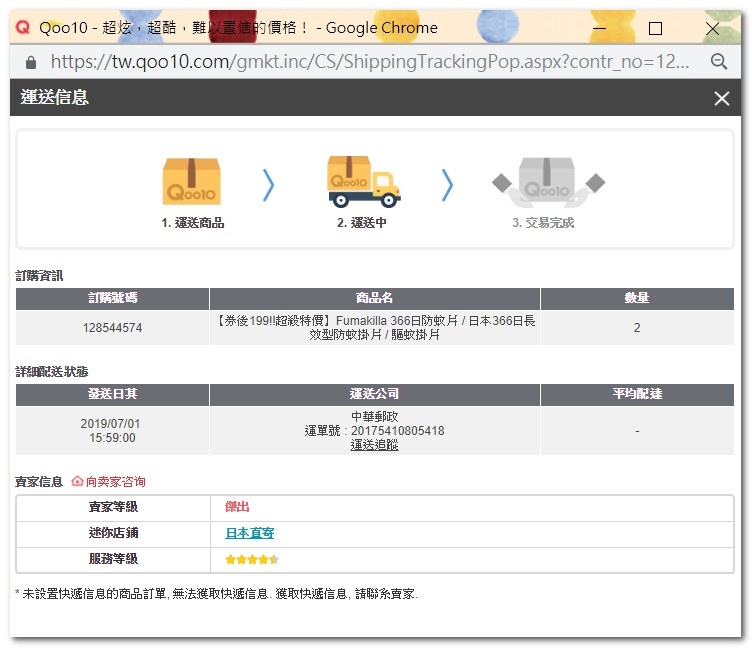Click the arrow between steps 2 and 3

point(447,185)
